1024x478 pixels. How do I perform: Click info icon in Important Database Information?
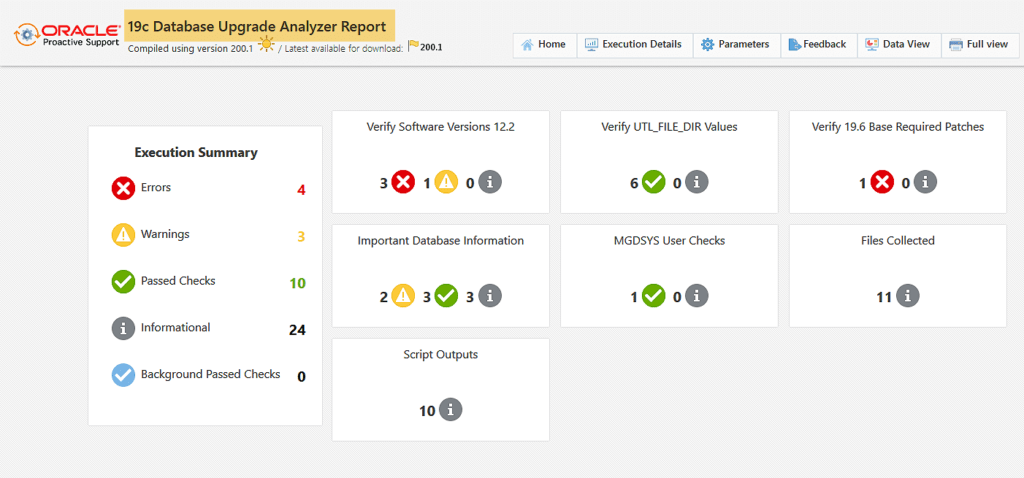[x=490, y=296]
